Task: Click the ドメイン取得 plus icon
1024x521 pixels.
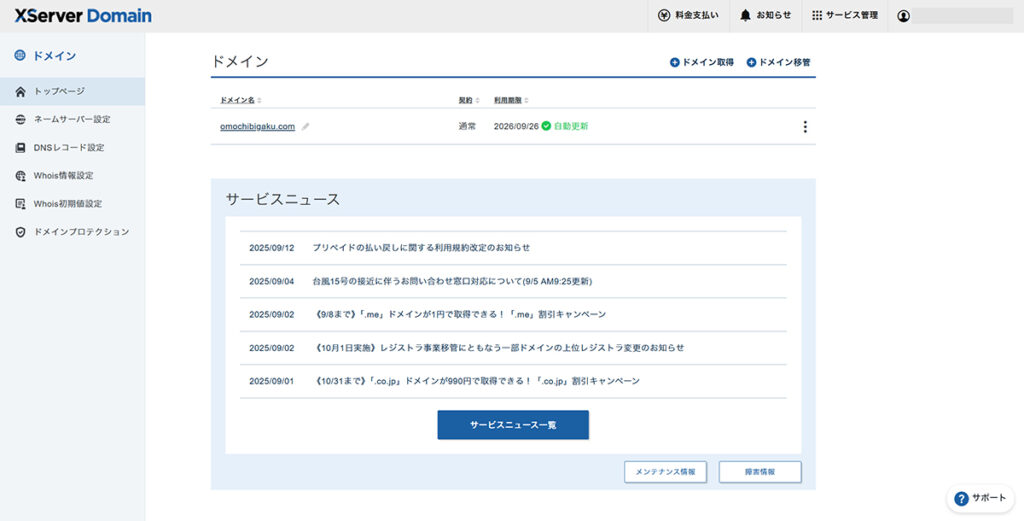Action: (675, 63)
